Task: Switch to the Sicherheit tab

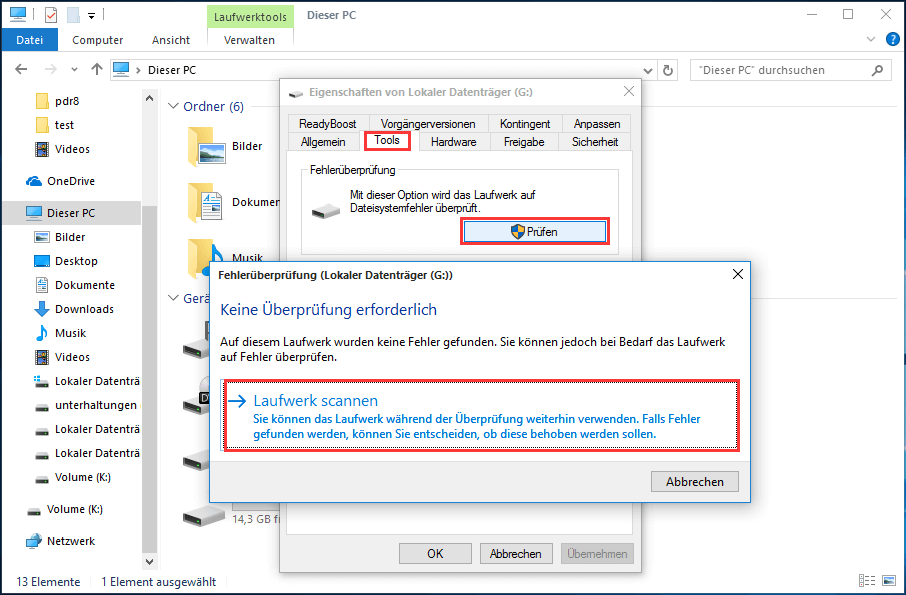Action: [x=595, y=142]
